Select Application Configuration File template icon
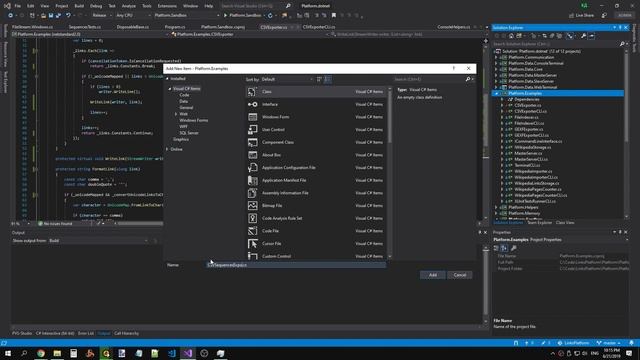 pos(253,168)
